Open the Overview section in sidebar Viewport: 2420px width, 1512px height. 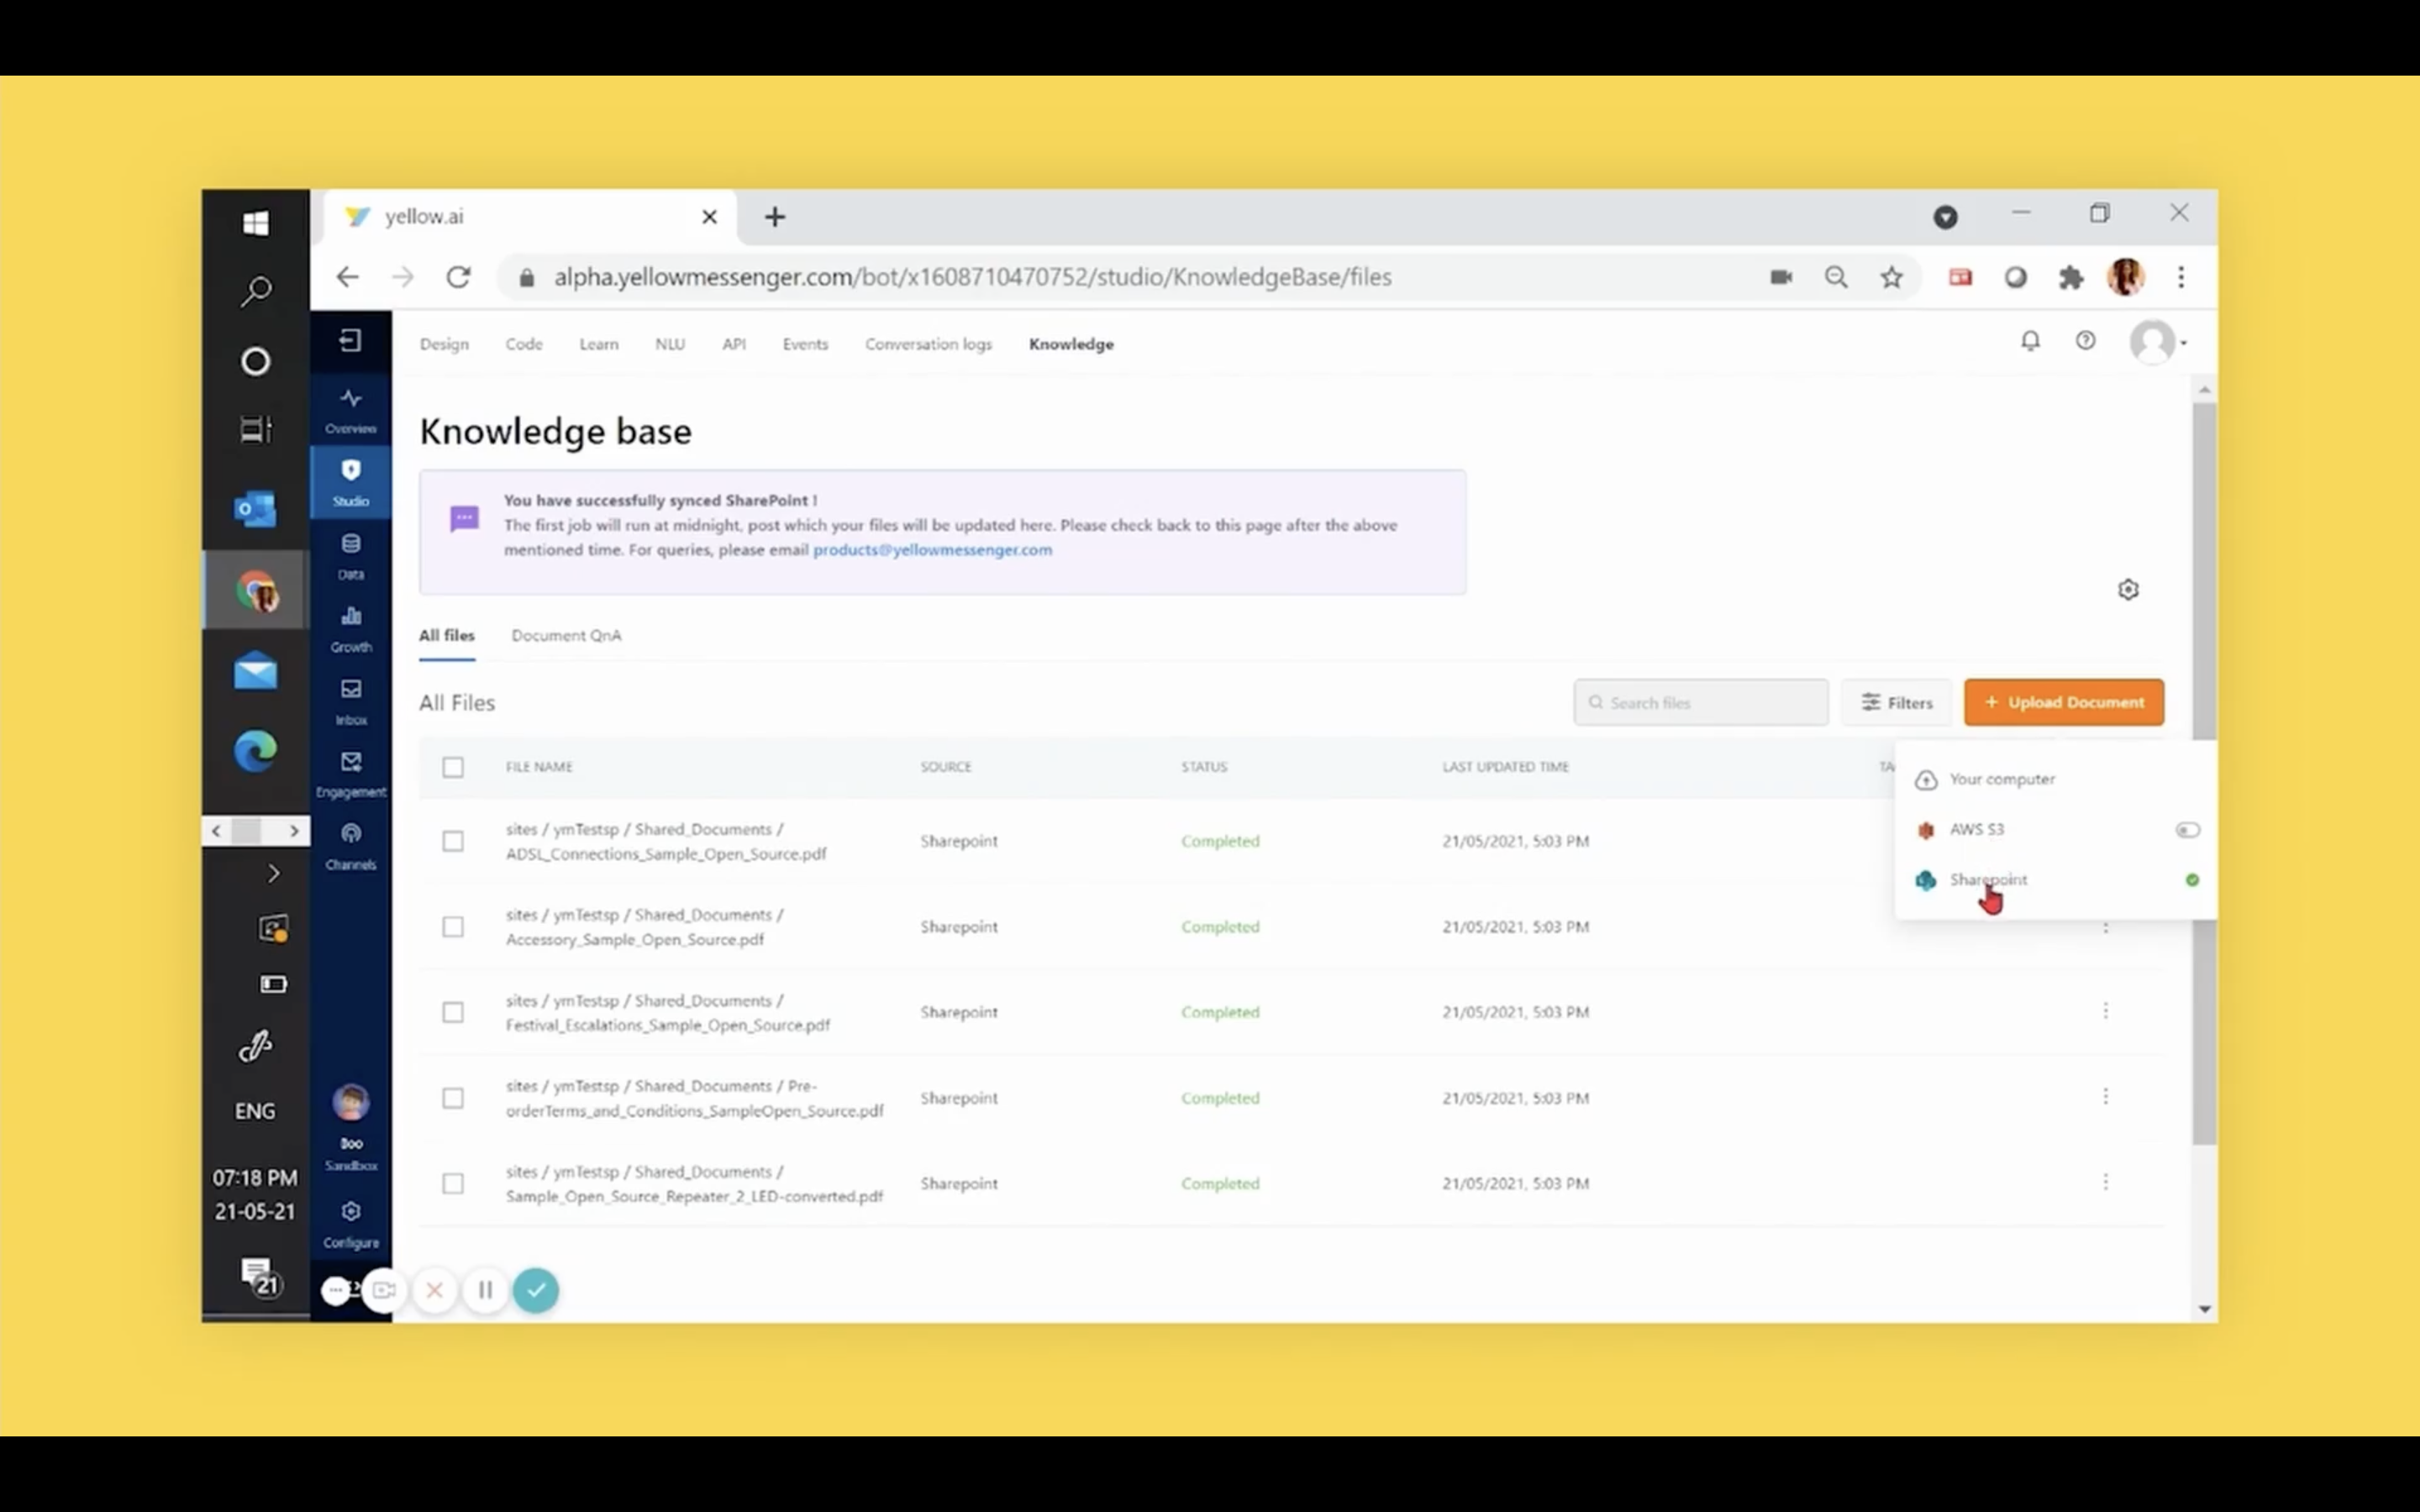350,411
